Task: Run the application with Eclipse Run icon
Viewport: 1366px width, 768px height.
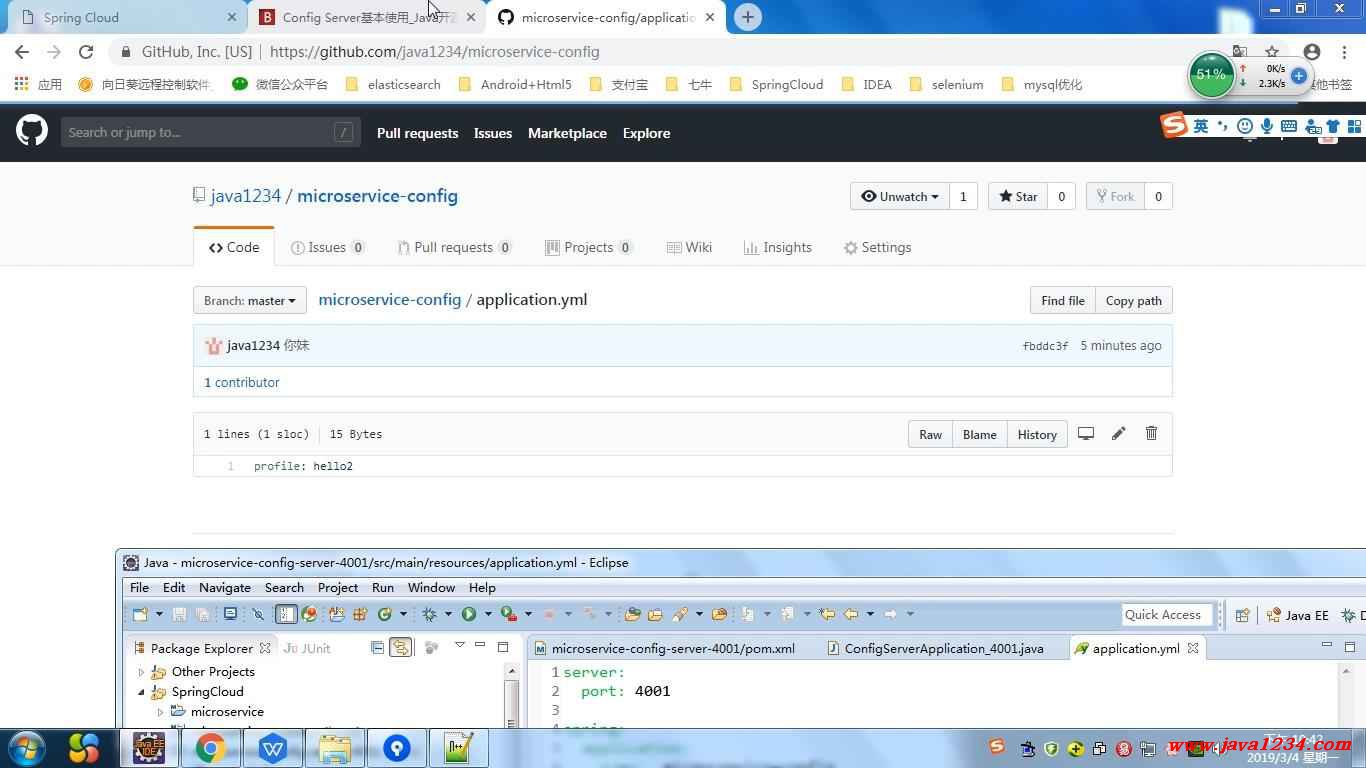Action: (469, 614)
